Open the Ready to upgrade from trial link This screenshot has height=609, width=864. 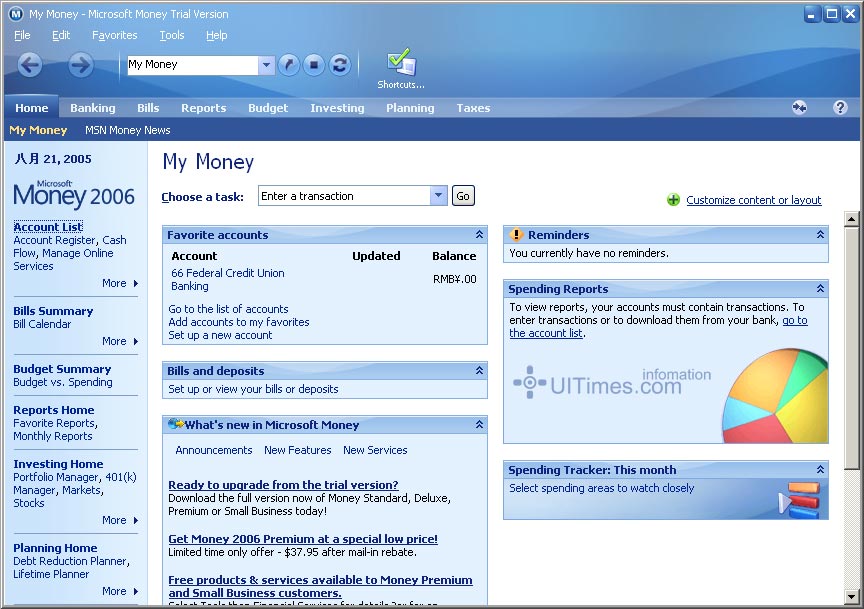coord(283,485)
